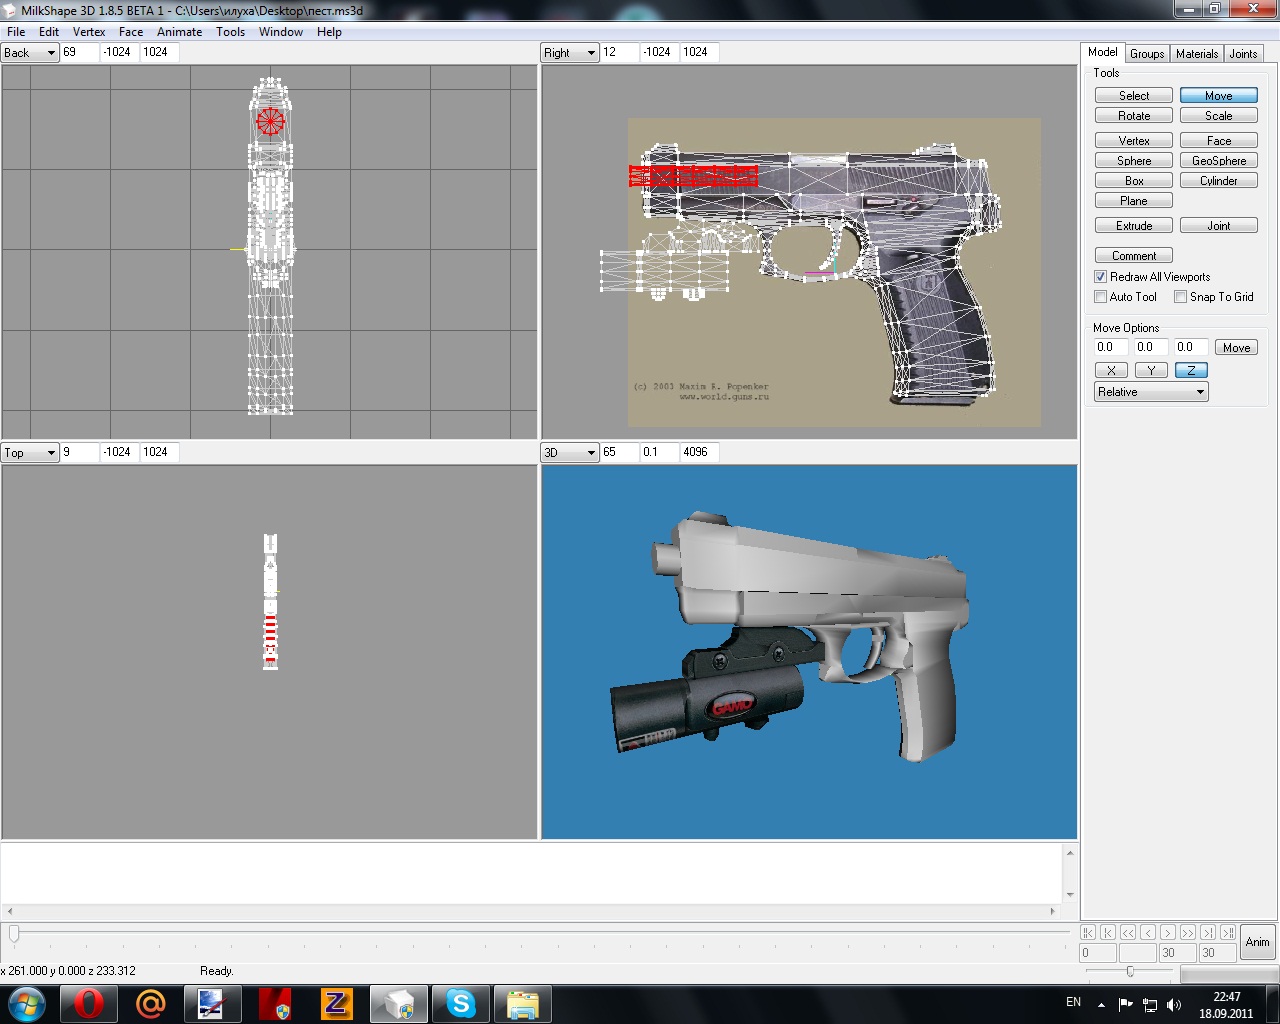The height and width of the screenshot is (1024, 1280).
Task: Click the double-right fast-forward playback icon
Action: coord(1188,932)
